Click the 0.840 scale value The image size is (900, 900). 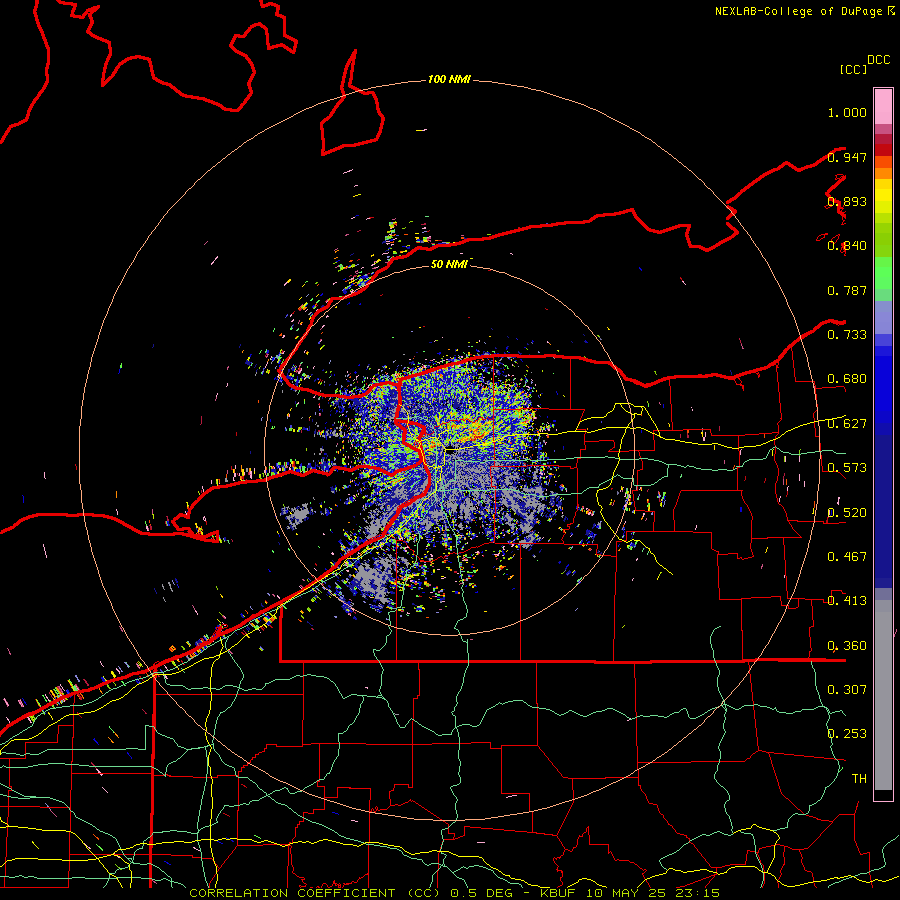click(847, 246)
